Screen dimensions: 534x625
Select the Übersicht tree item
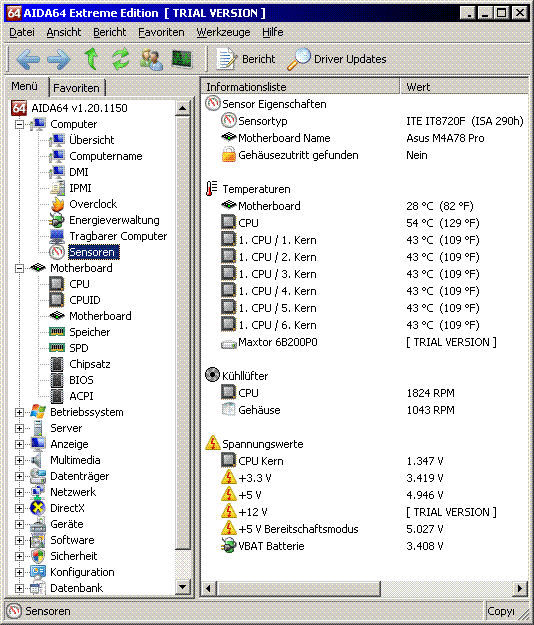(92, 140)
